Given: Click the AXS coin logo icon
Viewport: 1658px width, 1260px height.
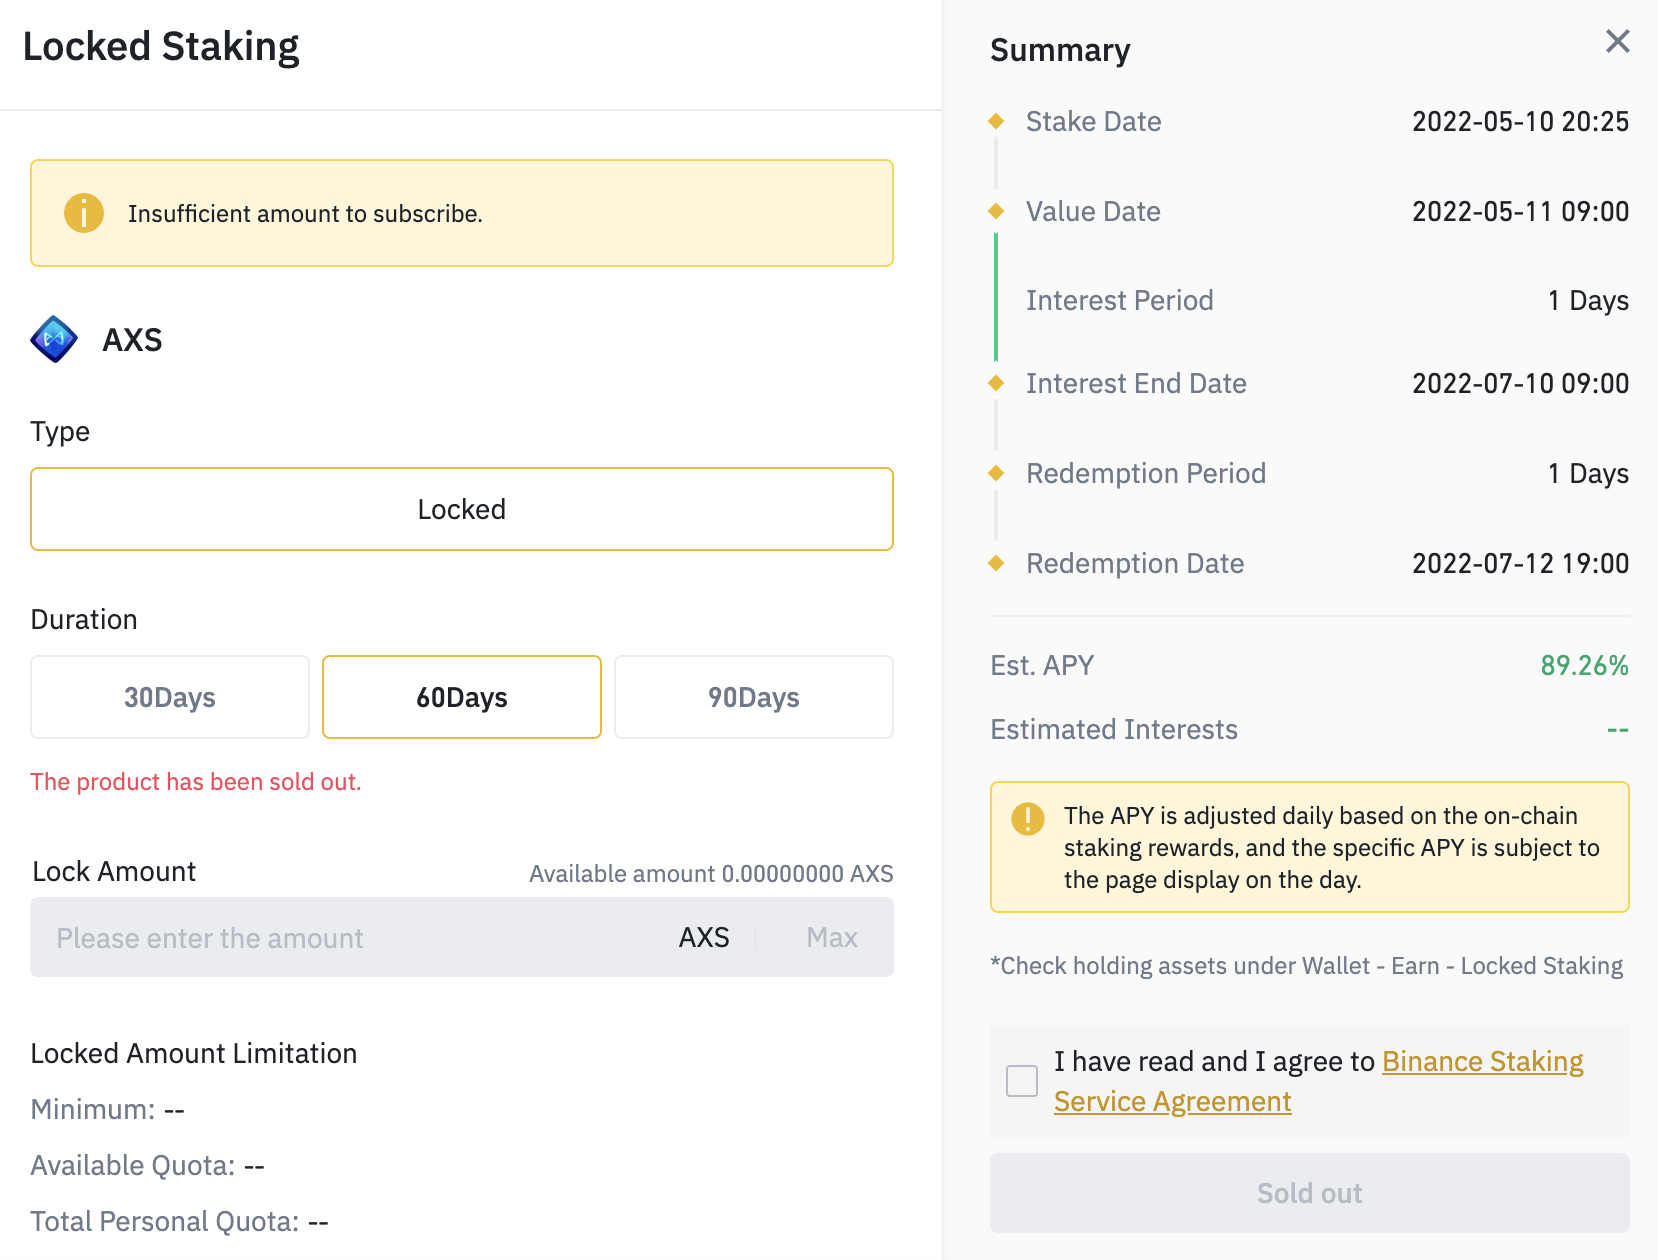Looking at the screenshot, I should [54, 339].
